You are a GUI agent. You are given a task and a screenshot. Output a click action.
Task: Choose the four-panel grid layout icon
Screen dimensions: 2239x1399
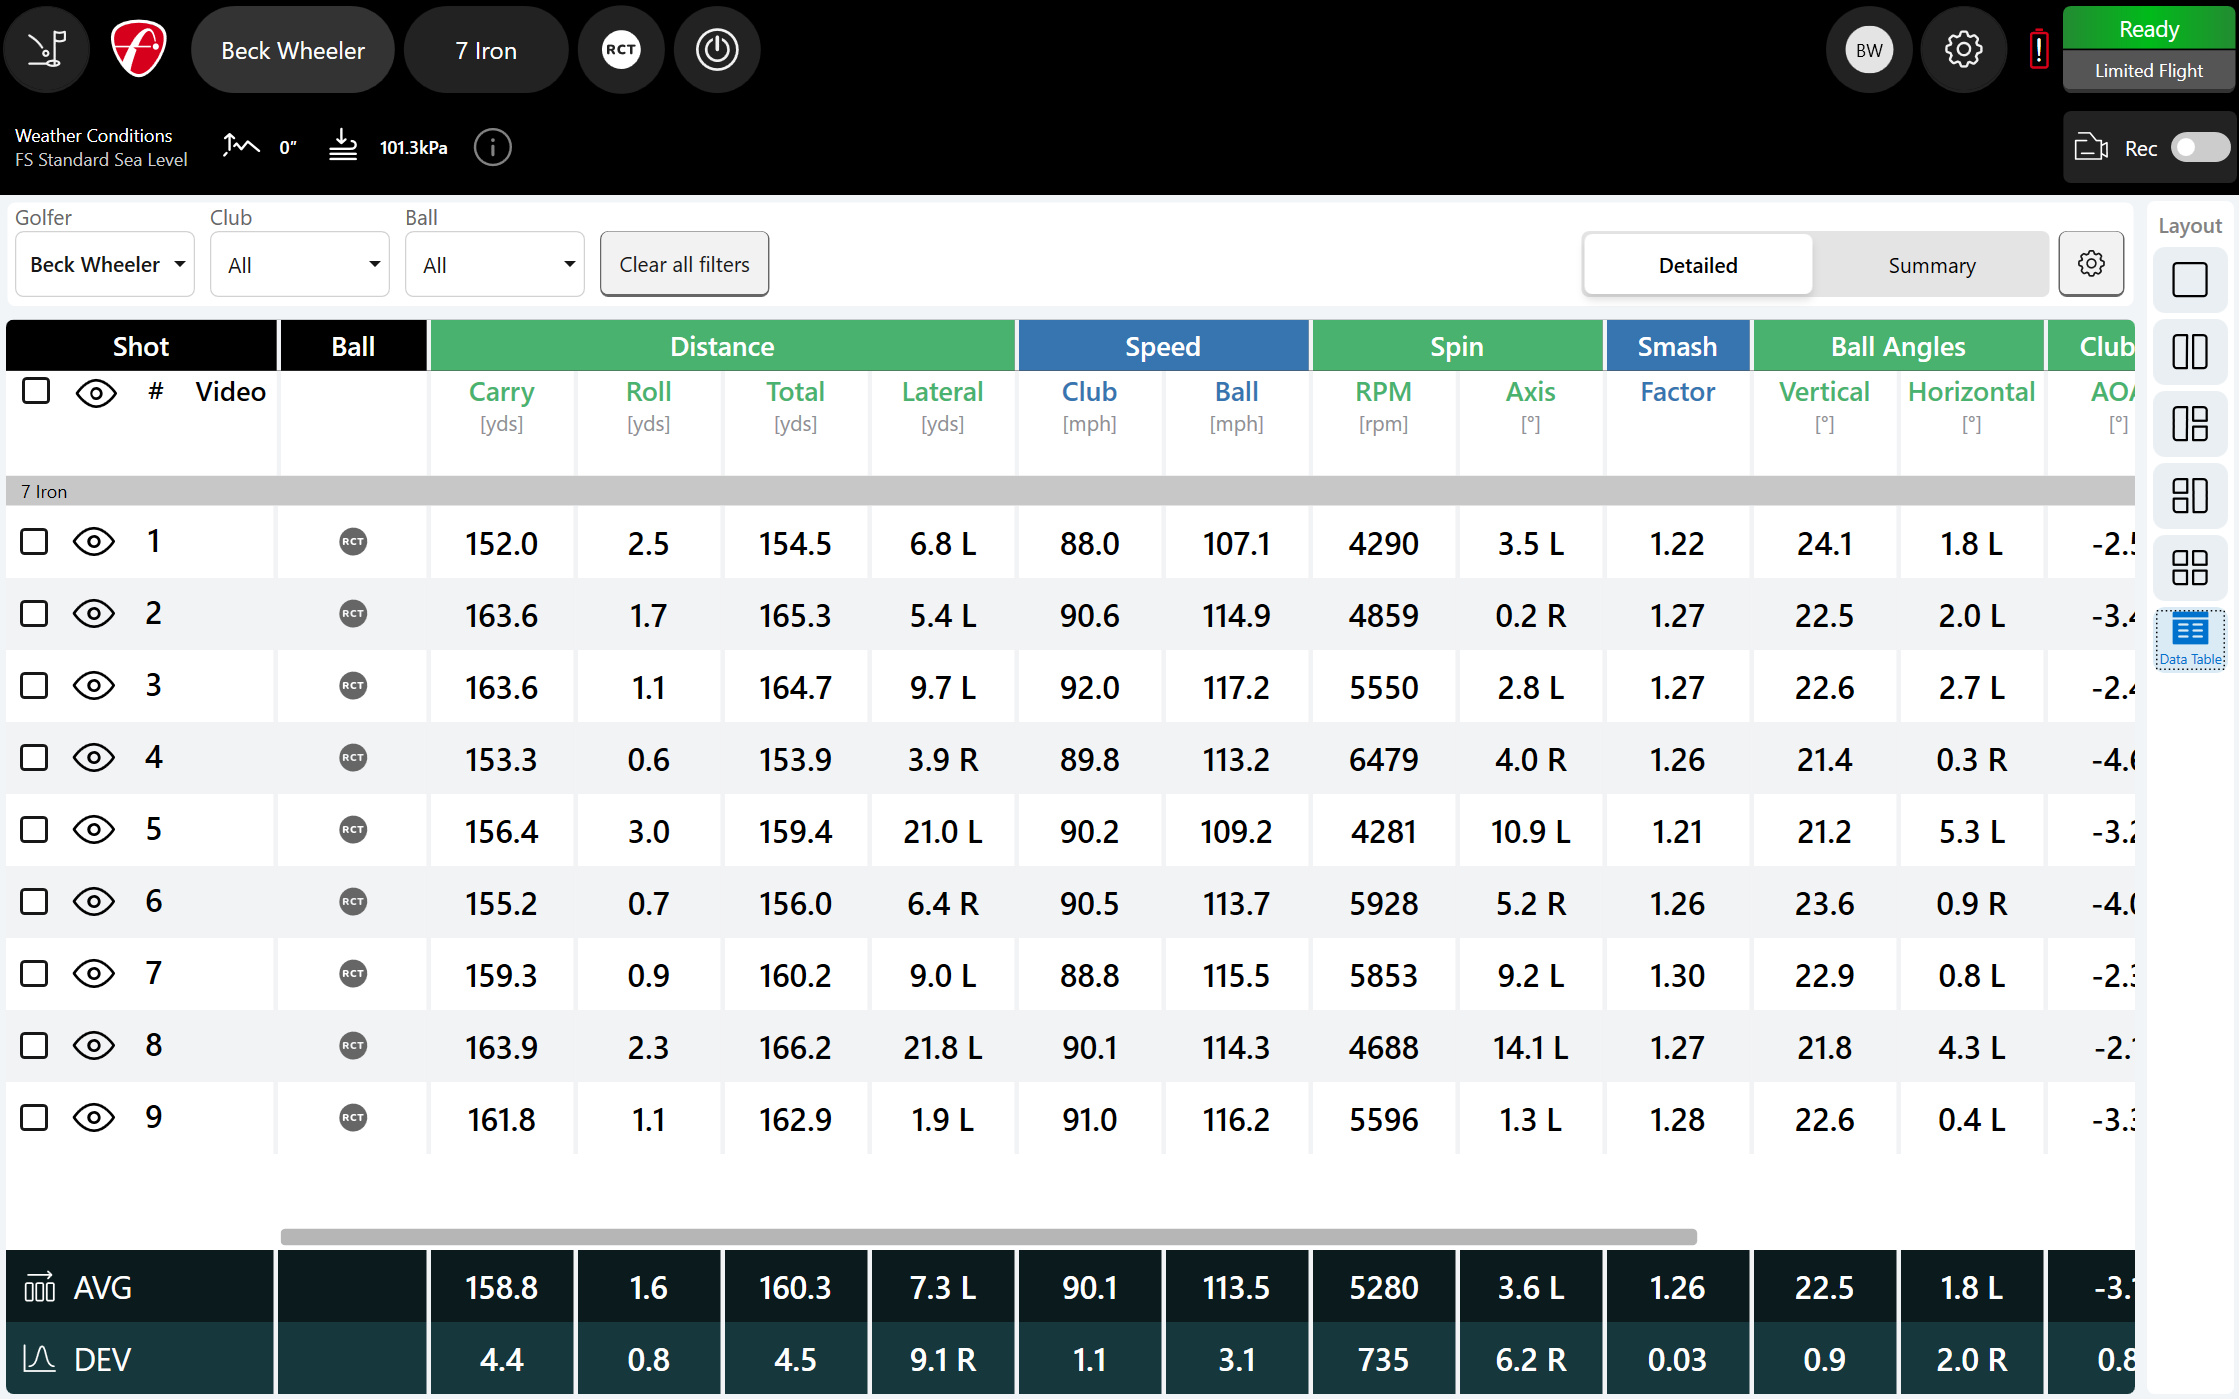point(2190,568)
